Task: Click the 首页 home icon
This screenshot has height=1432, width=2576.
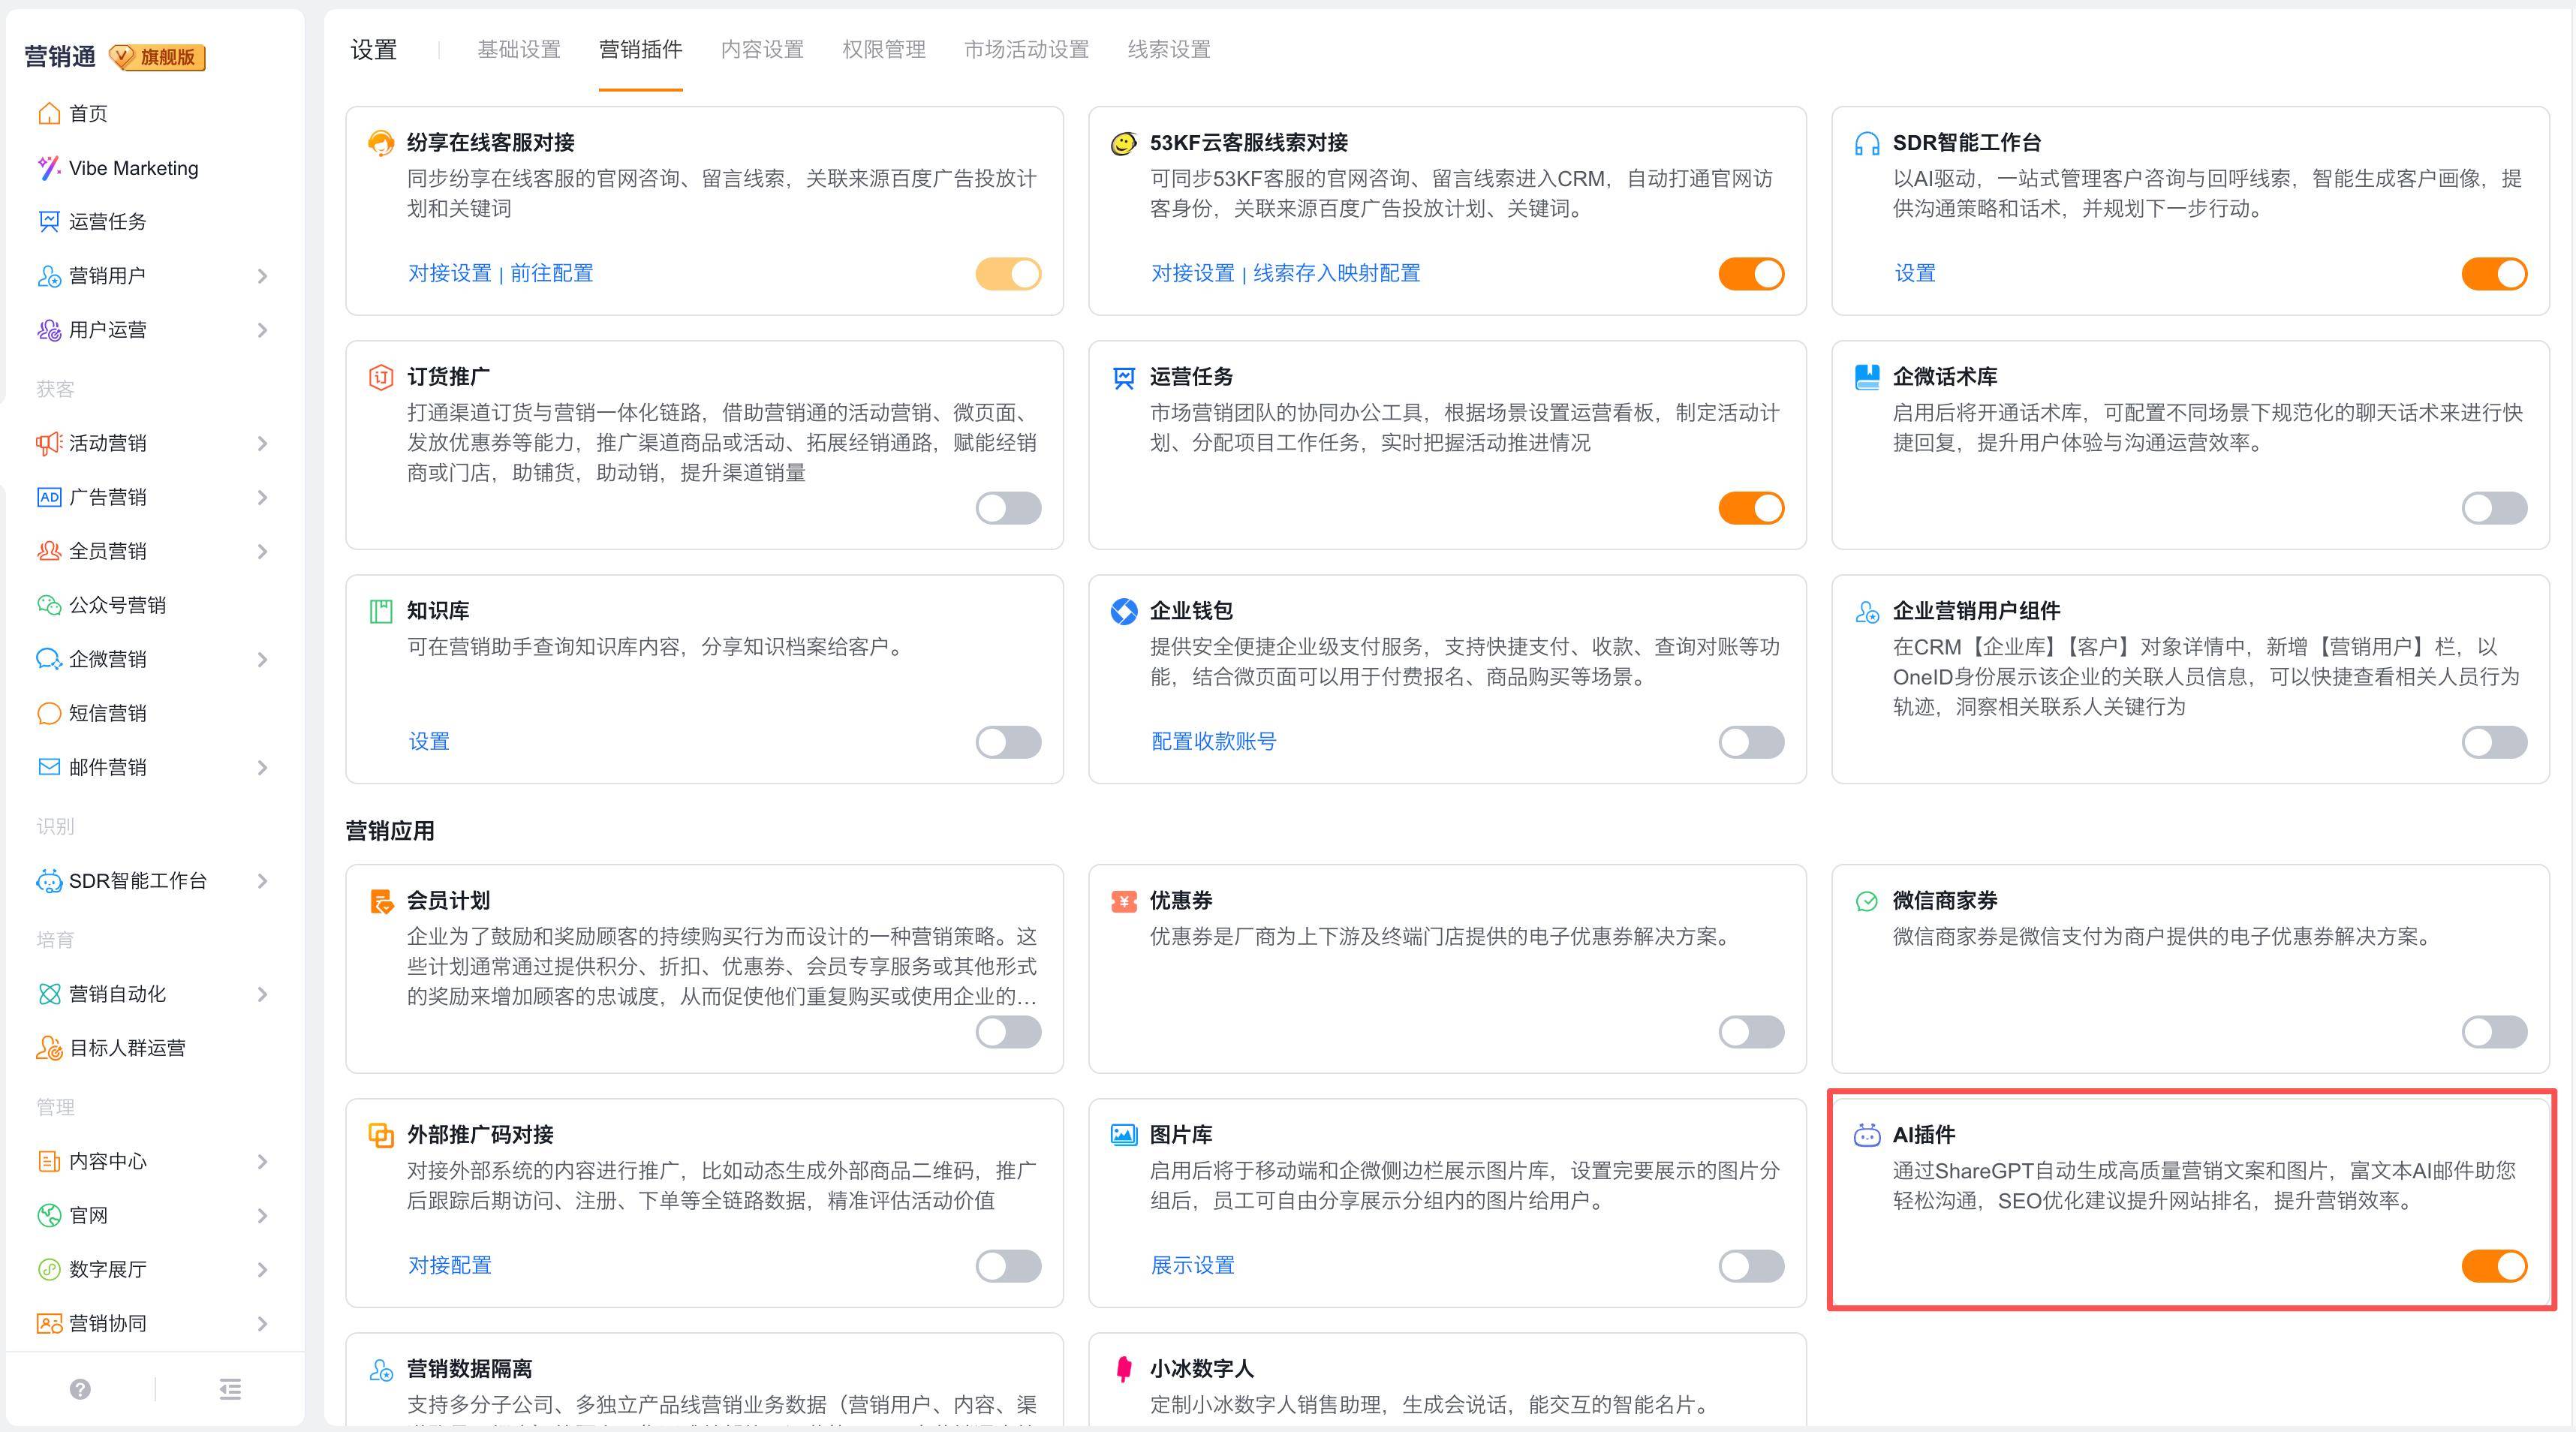Action: pos(49,114)
